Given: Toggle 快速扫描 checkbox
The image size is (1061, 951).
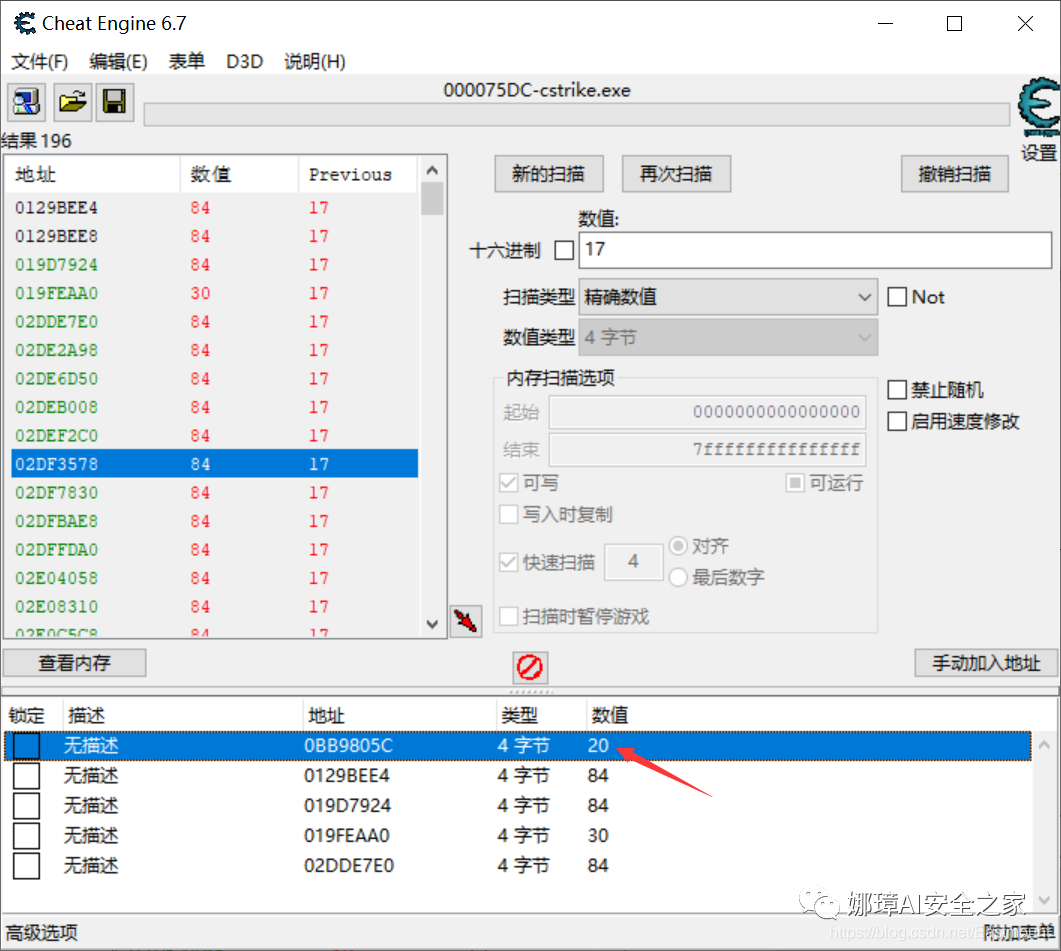Looking at the screenshot, I should pyautogui.click(x=508, y=562).
